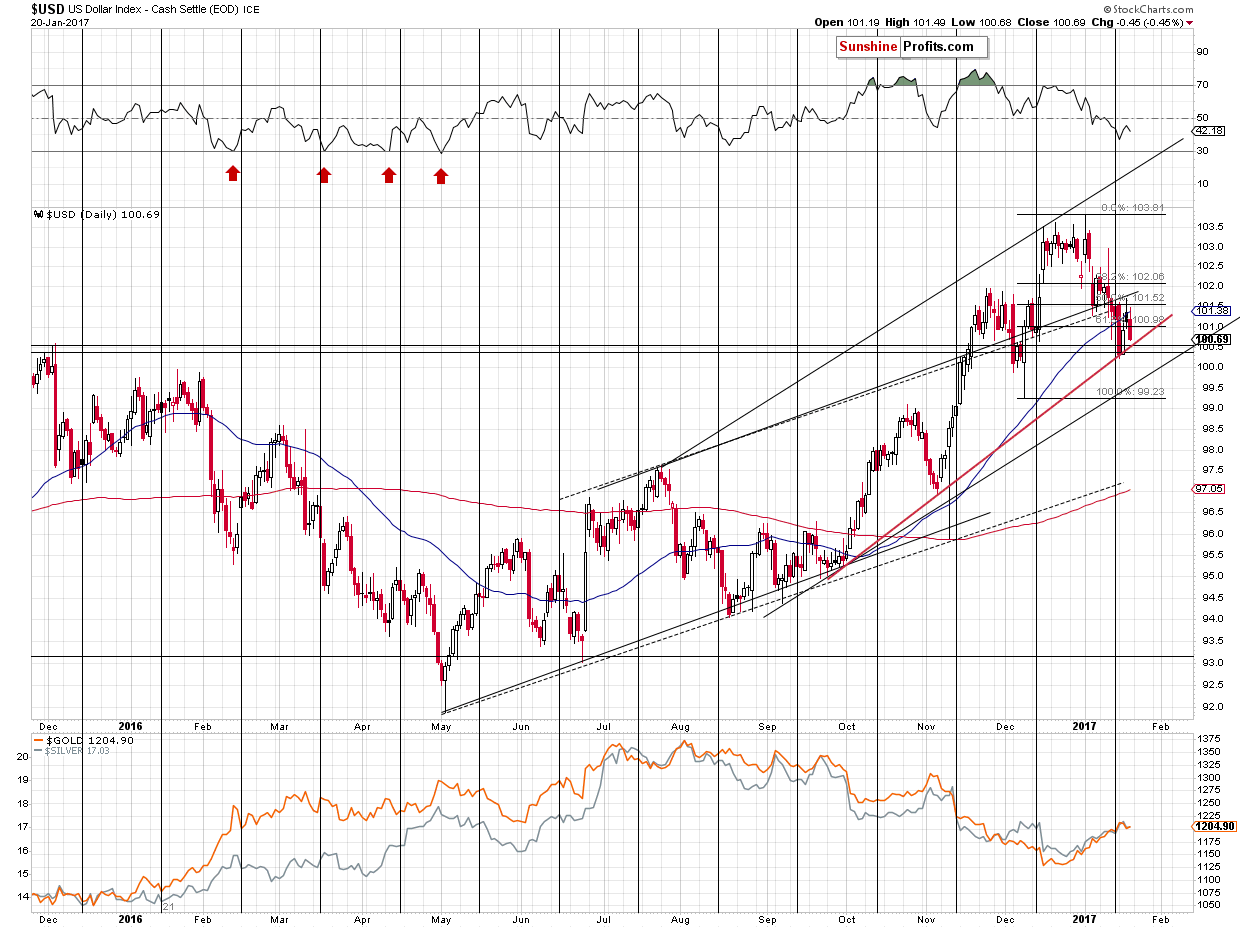Viewport: 1240px width, 928px height.
Task: Click the RSI axis label 90
Action: (1203, 52)
